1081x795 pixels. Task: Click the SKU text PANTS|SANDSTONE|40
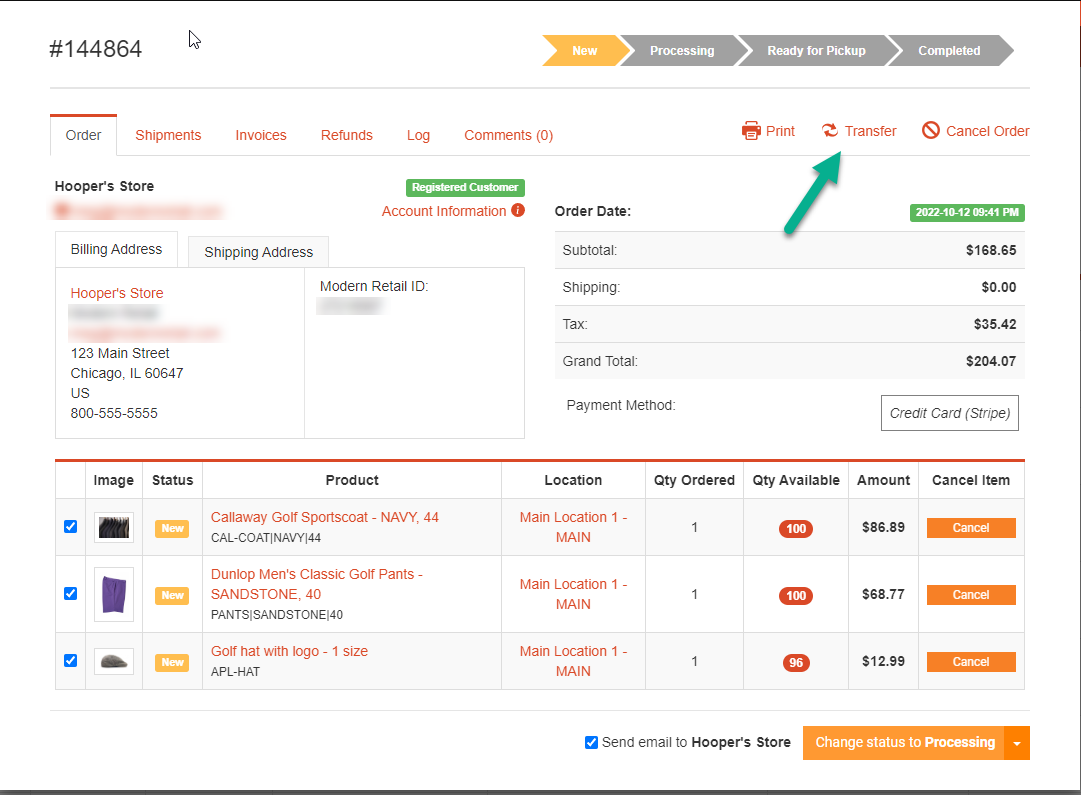click(x=277, y=614)
